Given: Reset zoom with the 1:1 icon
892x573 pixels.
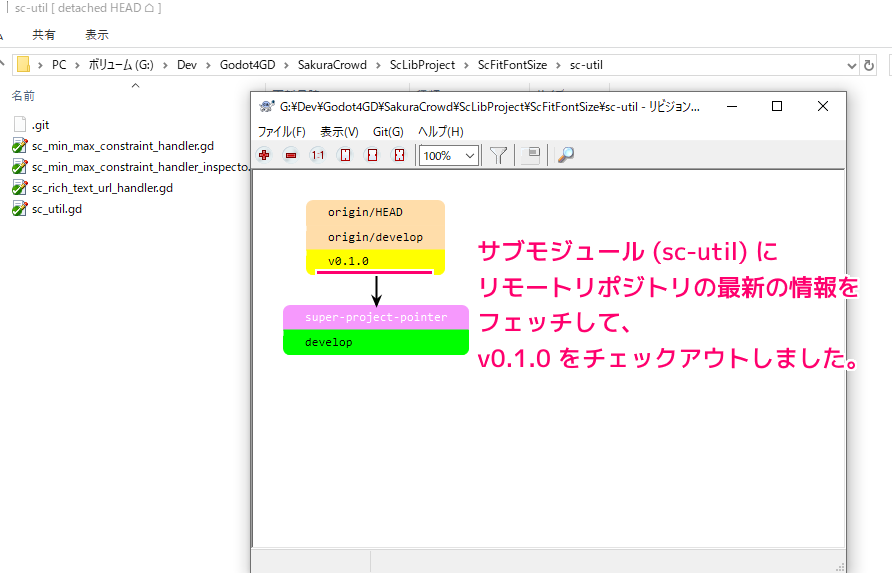Looking at the screenshot, I should [318, 155].
